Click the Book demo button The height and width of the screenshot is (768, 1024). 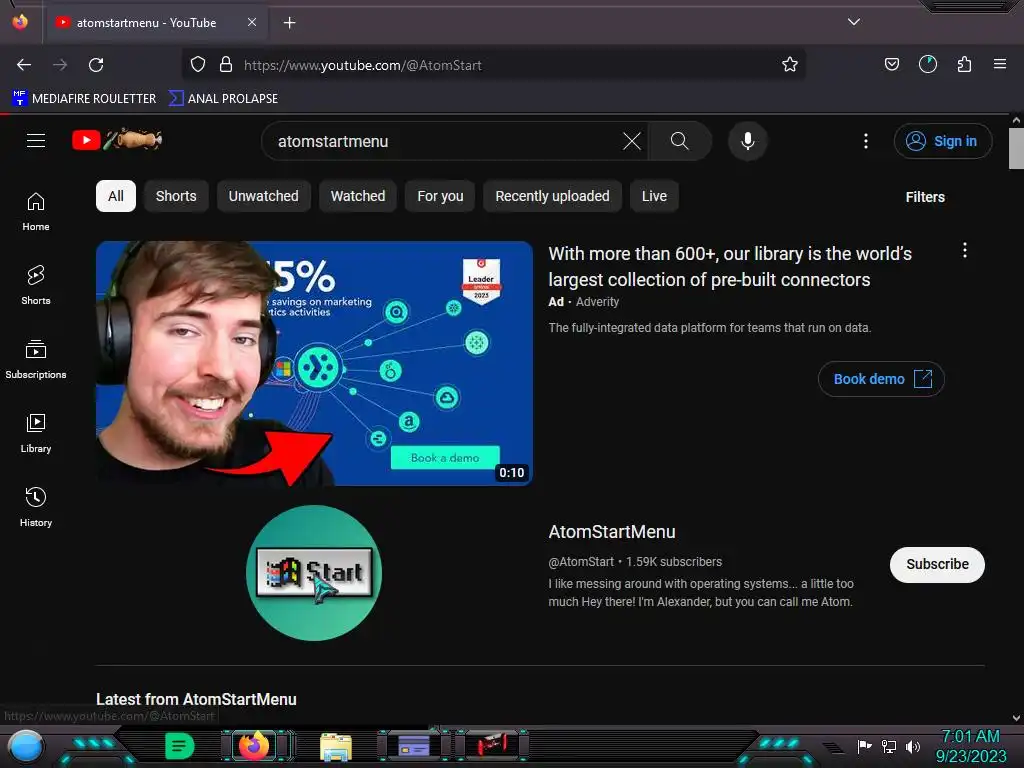(x=881, y=379)
